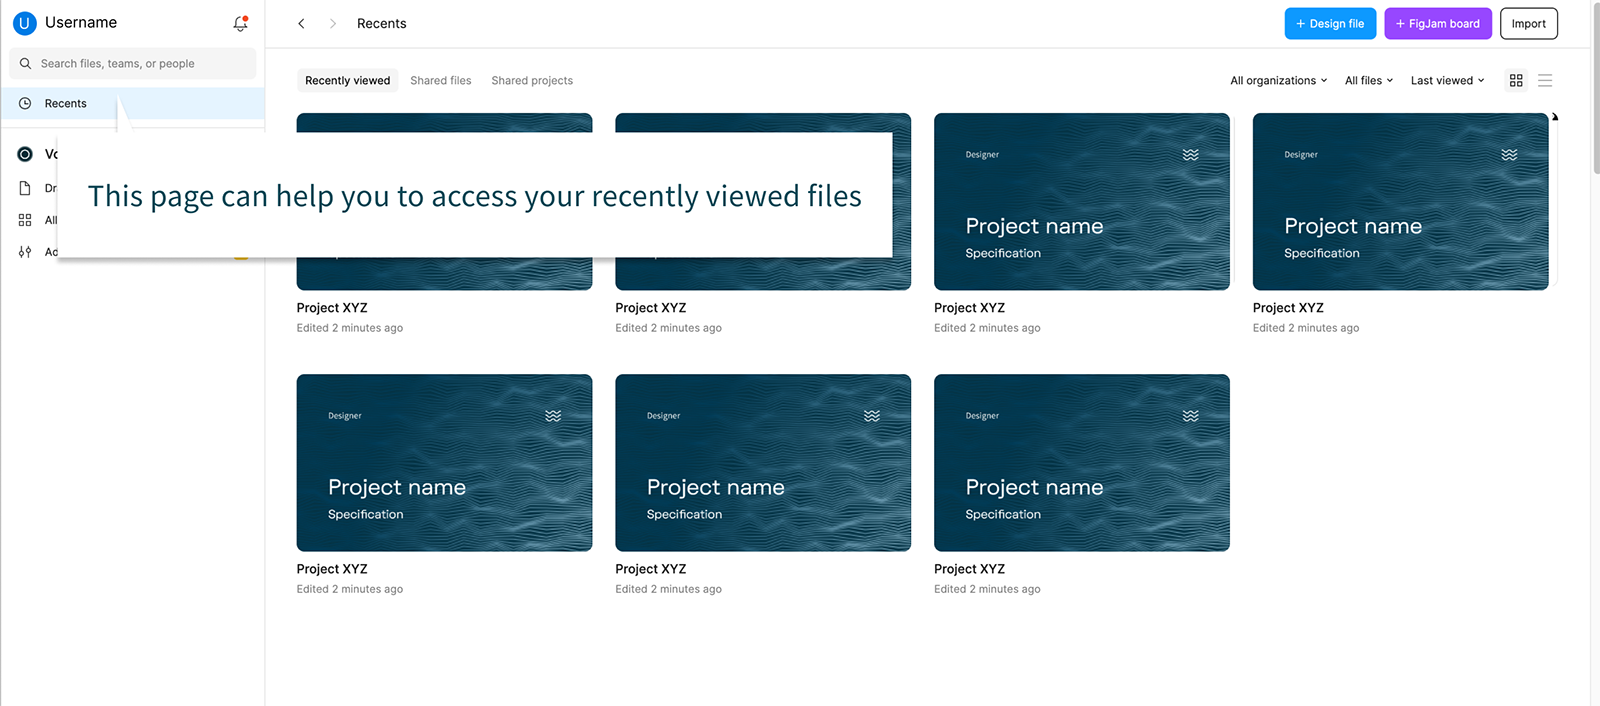Screen dimensions: 1600x706
Task: Open the third project thumbnail in the top row
Action: point(1082,201)
